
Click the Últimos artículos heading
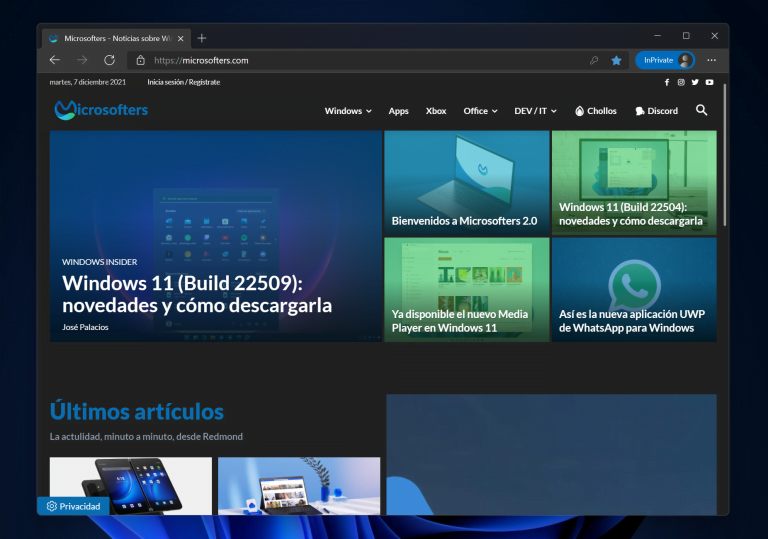(137, 411)
